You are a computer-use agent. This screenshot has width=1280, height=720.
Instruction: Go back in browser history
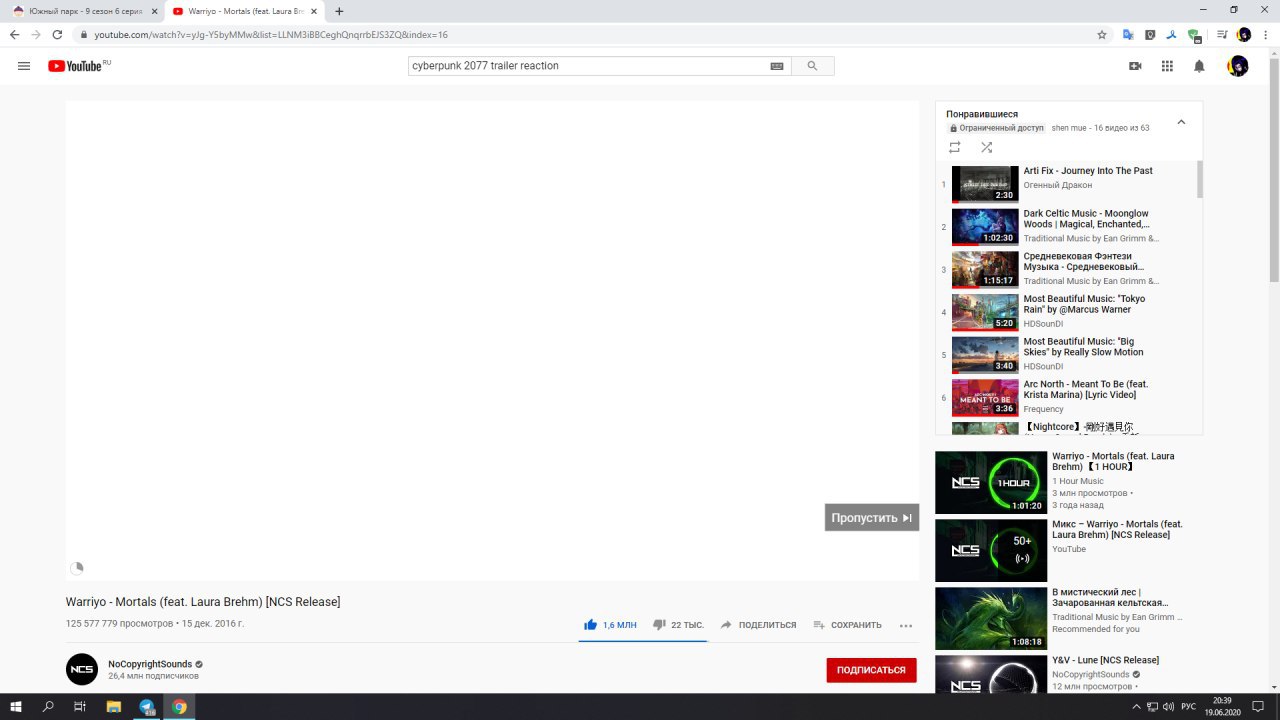click(14, 34)
